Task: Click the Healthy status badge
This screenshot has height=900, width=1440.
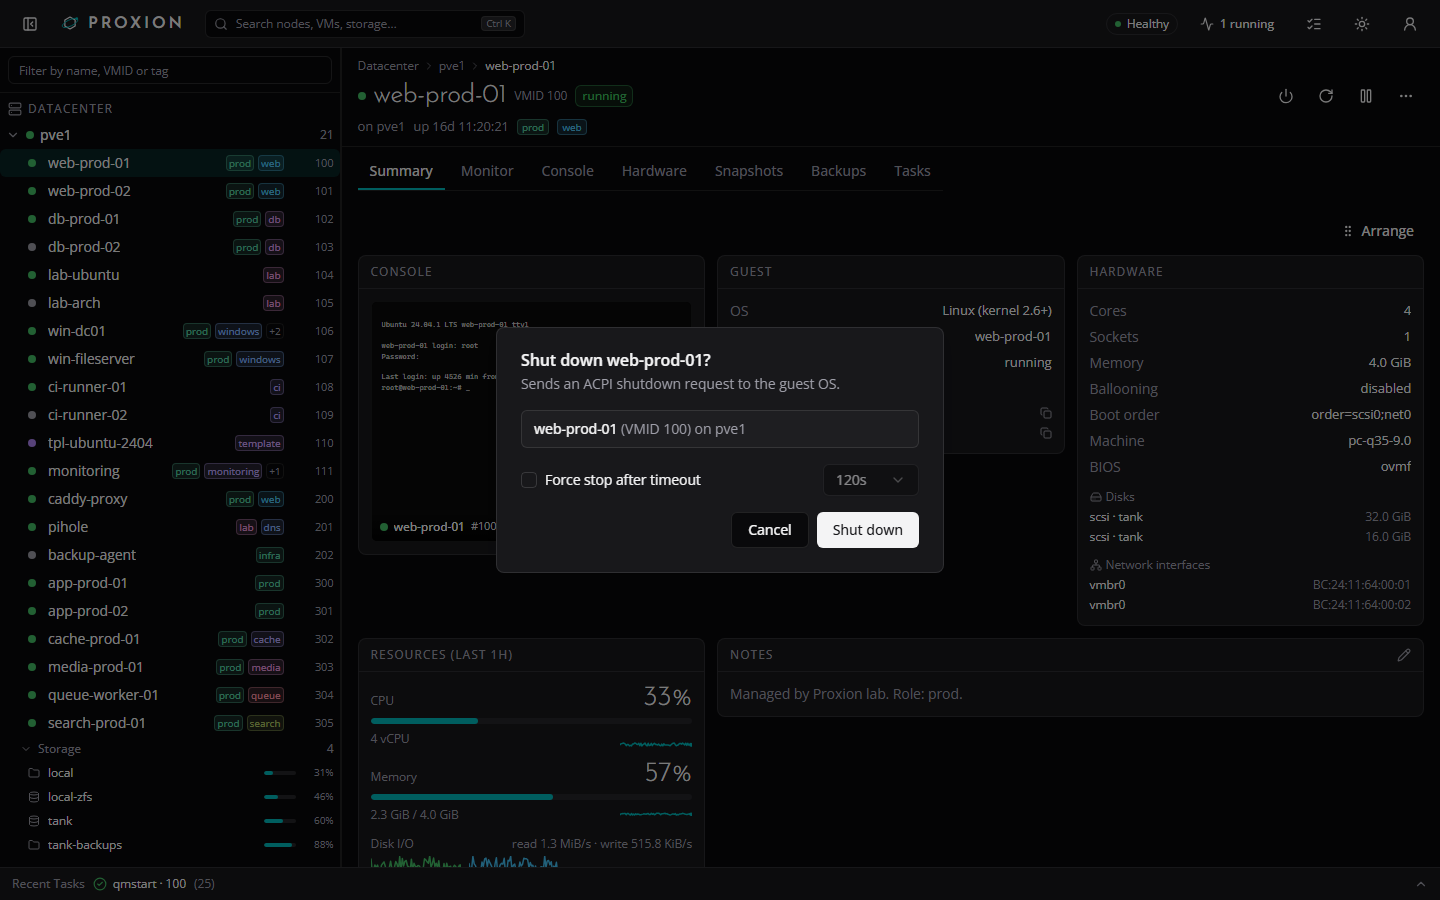Action: point(1142,24)
